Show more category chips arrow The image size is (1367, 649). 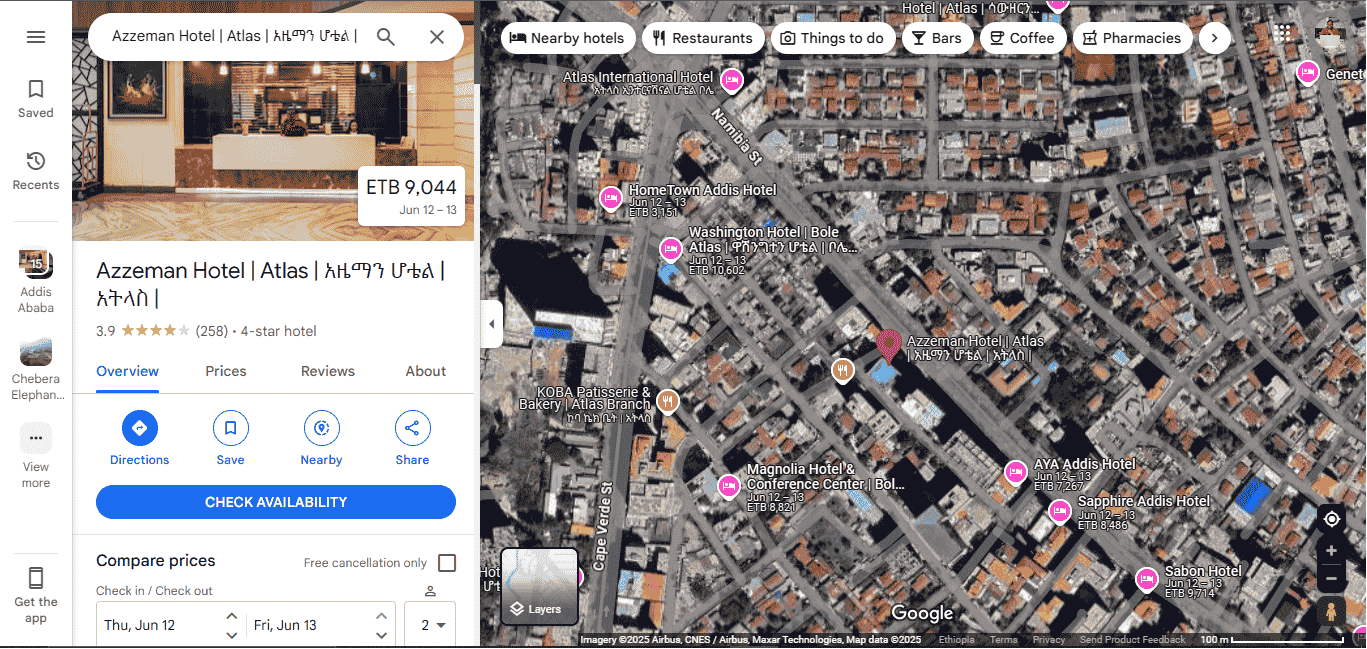tap(1214, 38)
